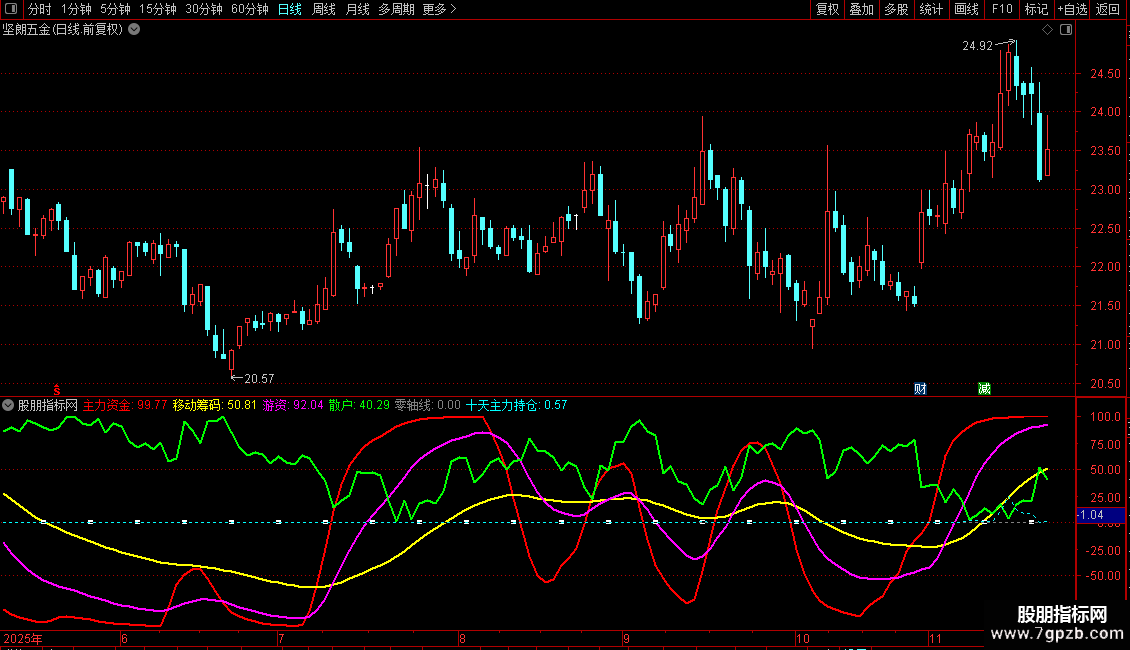Click the red event marker at chart bottom-left

click(x=57, y=388)
